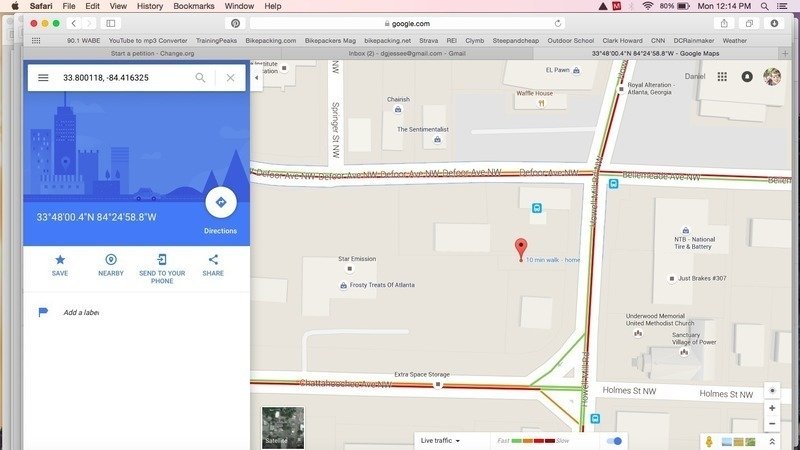Click the coordinates search input field

(120, 77)
